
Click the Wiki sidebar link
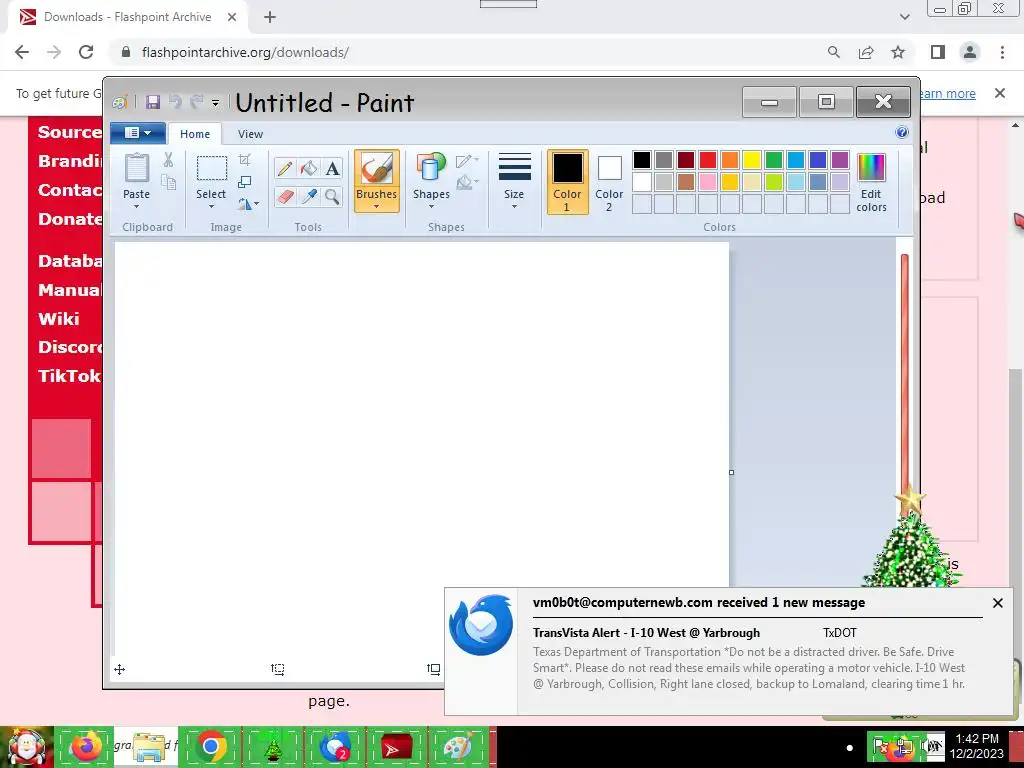(x=59, y=319)
